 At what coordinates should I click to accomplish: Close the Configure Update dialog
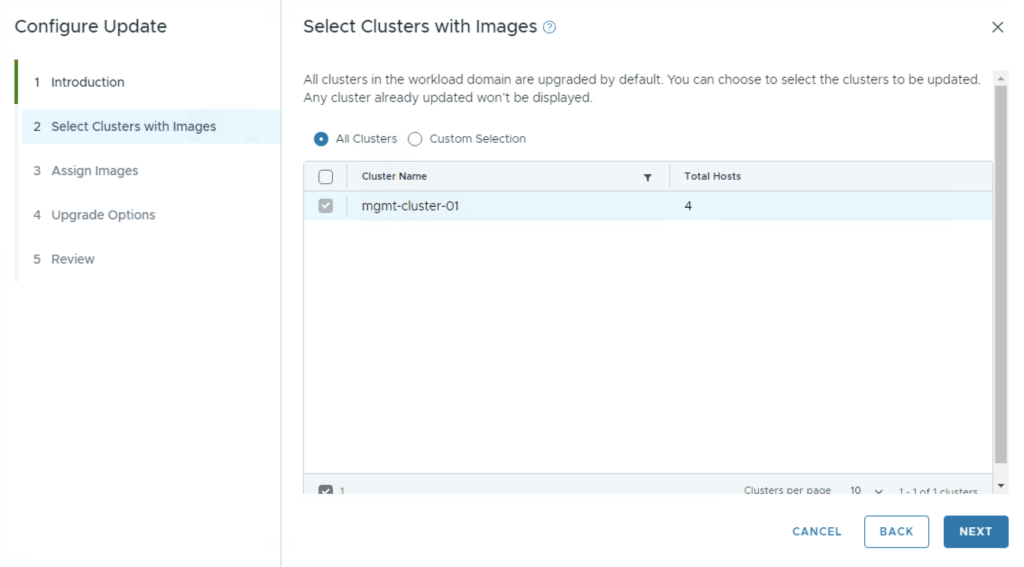pyautogui.click(x=997, y=28)
